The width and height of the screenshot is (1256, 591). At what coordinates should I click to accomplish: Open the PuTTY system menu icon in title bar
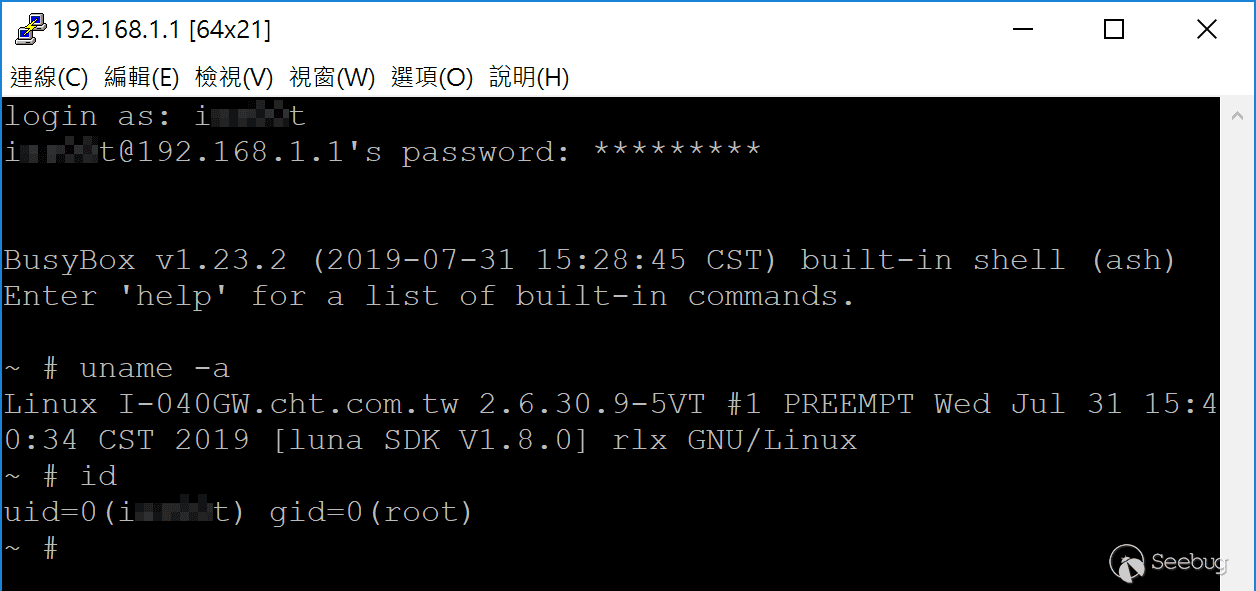pyautogui.click(x=30, y=30)
